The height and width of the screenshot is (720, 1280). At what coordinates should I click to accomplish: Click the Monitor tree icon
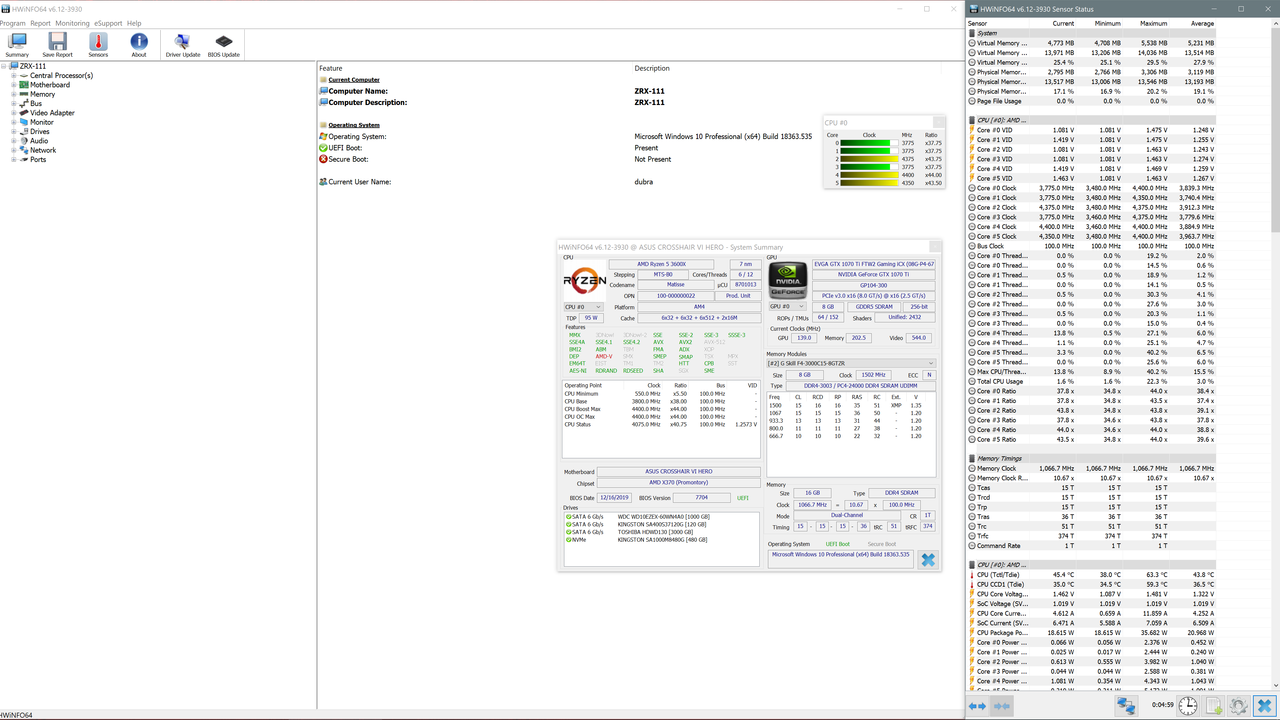tap(24, 122)
